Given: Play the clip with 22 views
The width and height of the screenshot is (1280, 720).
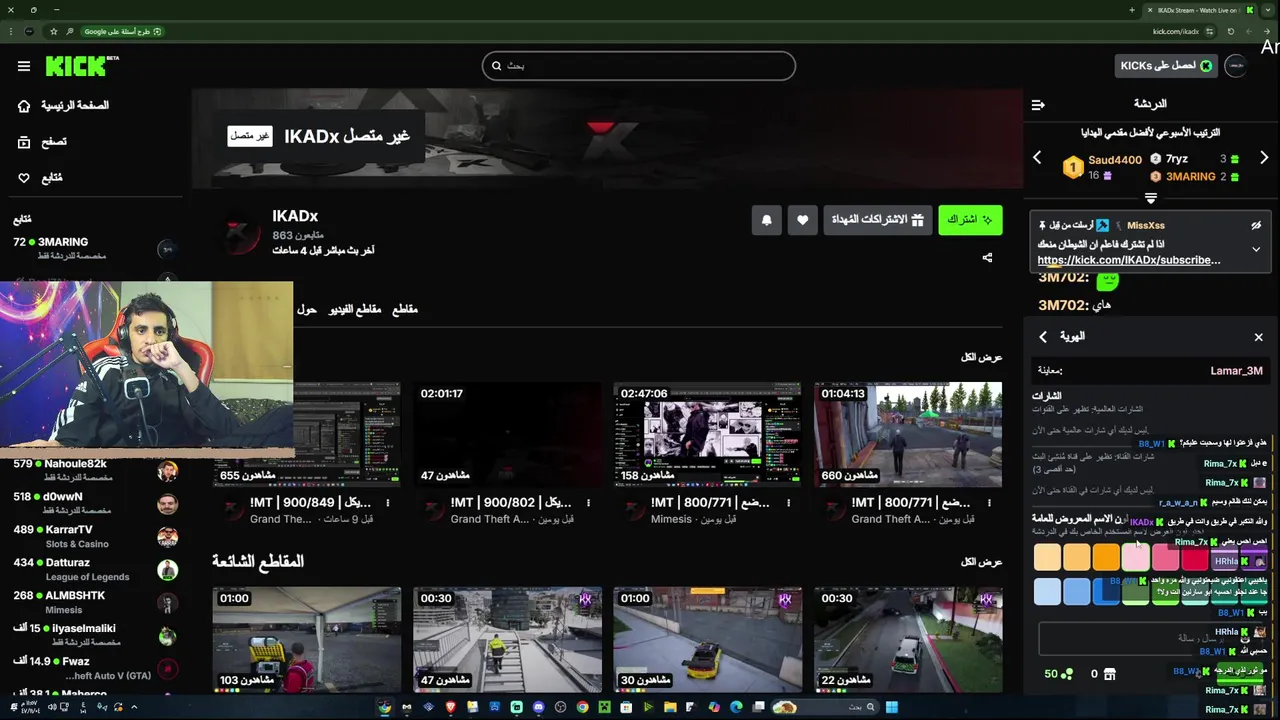Looking at the screenshot, I should [x=908, y=640].
